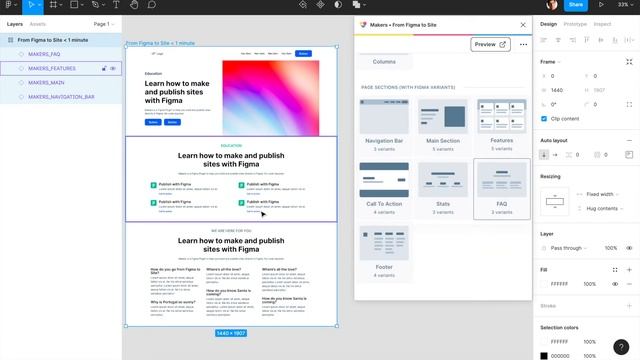Image resolution: width=640 pixels, height=360 pixels.
Task: Open the Frame type dropdown
Action: pyautogui.click(x=550, y=62)
